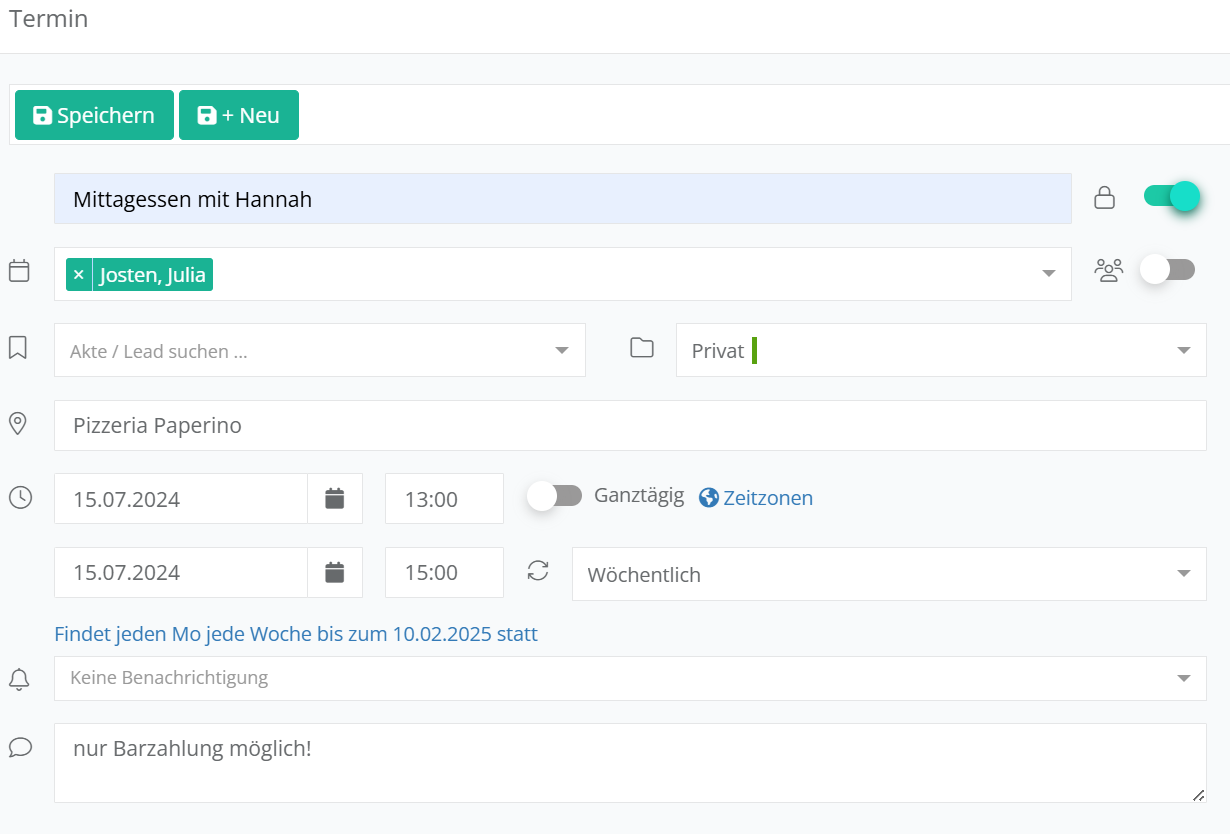Click the location pin icon
Image resolution: width=1230 pixels, height=834 pixels.
click(x=18, y=424)
